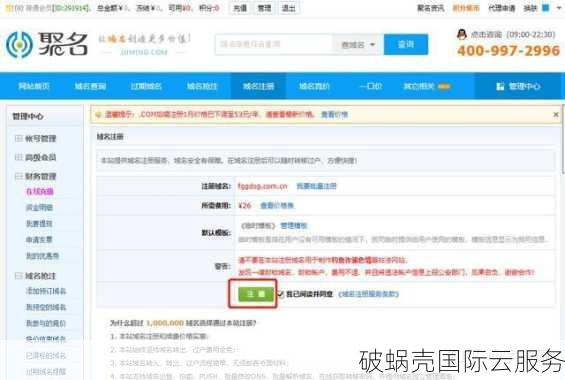Click the 聚名 logo
The image size is (565, 380).
click(47, 44)
